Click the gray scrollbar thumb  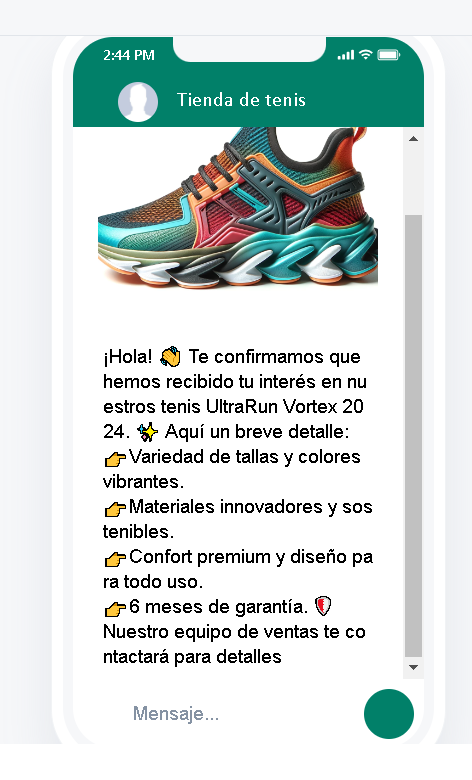(413, 436)
